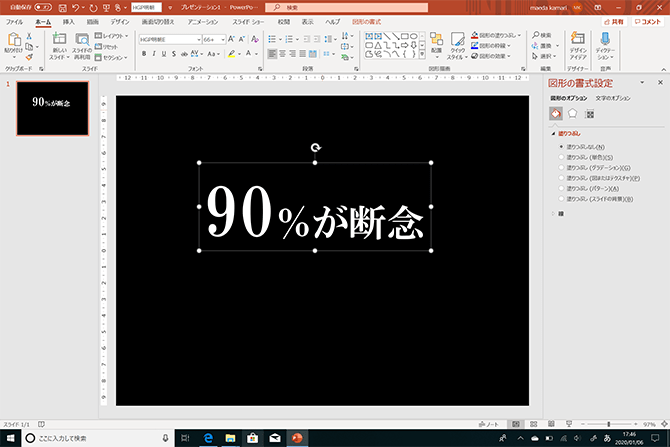Select the Slide background fill radio button
The width and height of the screenshot is (670, 447).
point(561,199)
